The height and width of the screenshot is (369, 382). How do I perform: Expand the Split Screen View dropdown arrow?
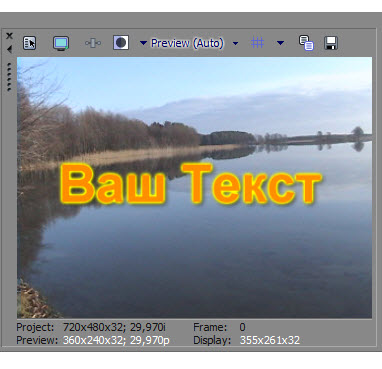143,43
